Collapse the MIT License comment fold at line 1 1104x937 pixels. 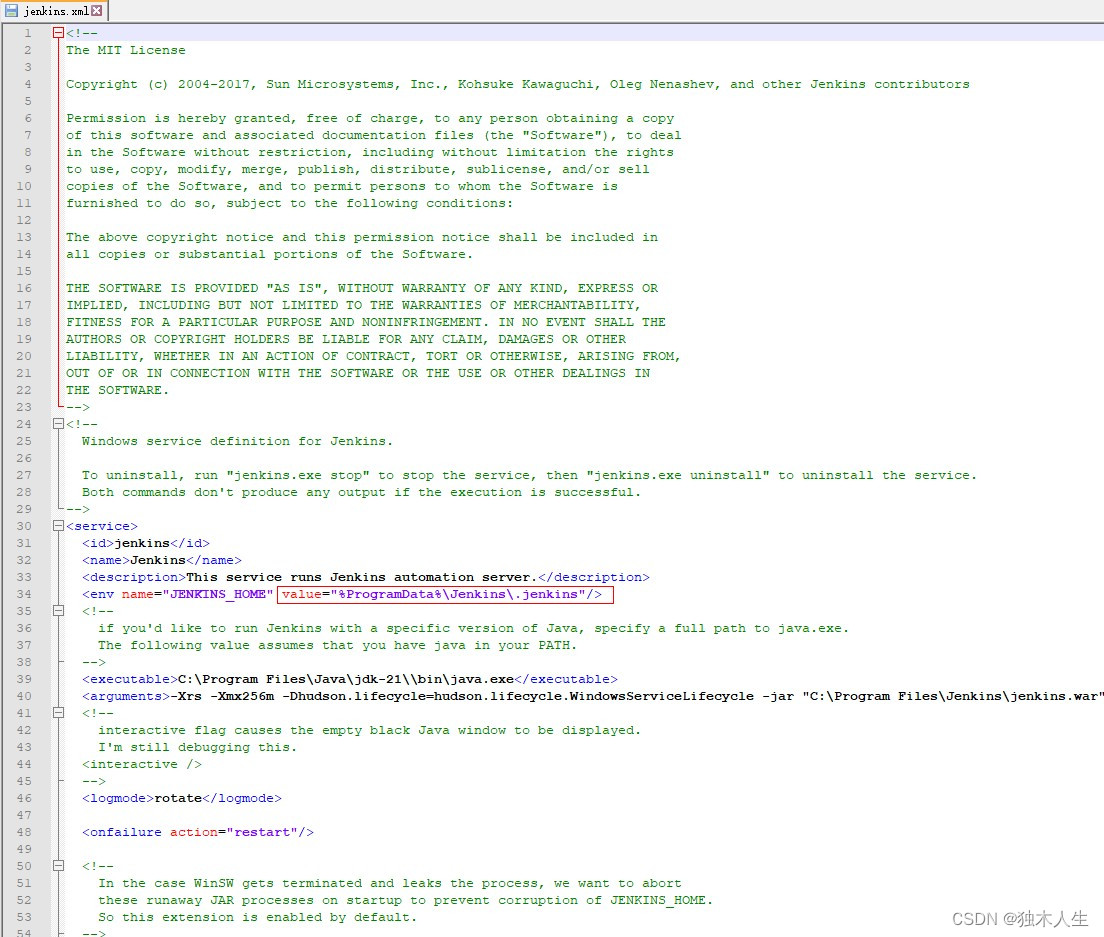(x=58, y=32)
